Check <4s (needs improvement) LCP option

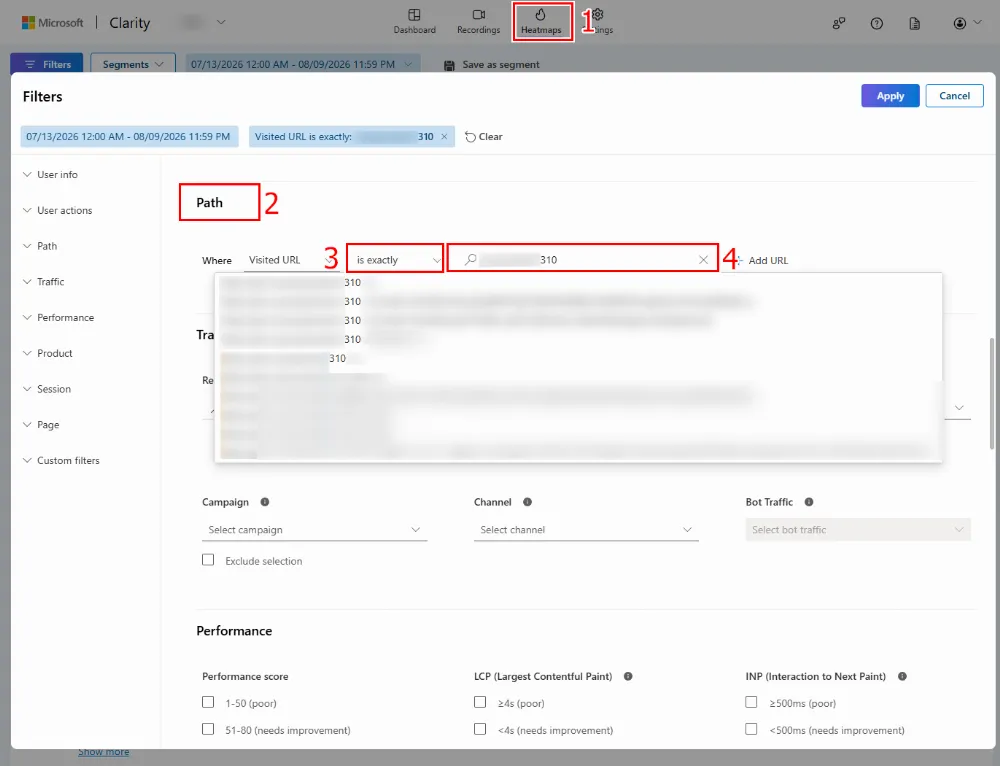[480, 729]
